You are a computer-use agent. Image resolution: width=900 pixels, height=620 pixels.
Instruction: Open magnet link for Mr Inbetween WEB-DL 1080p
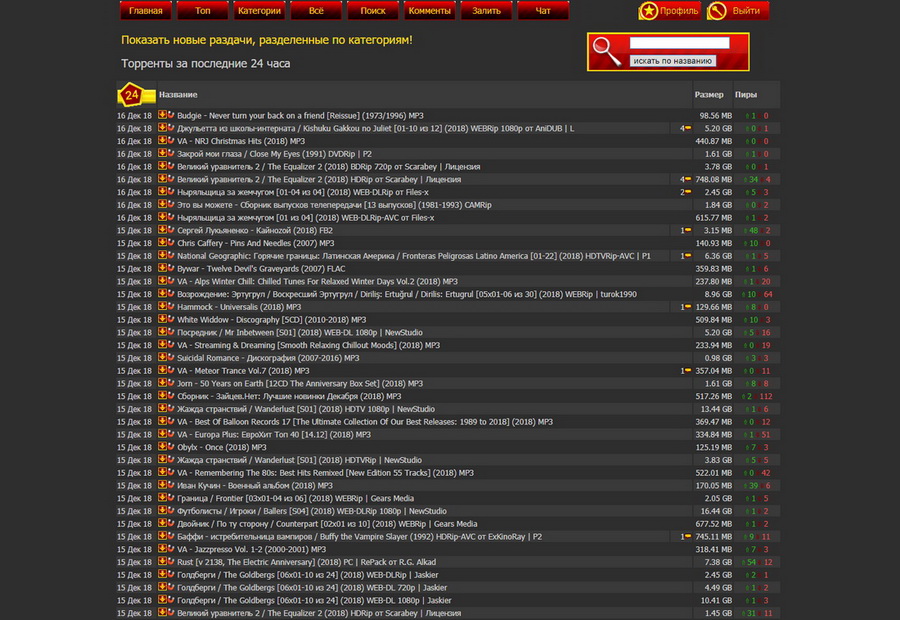coord(170,331)
